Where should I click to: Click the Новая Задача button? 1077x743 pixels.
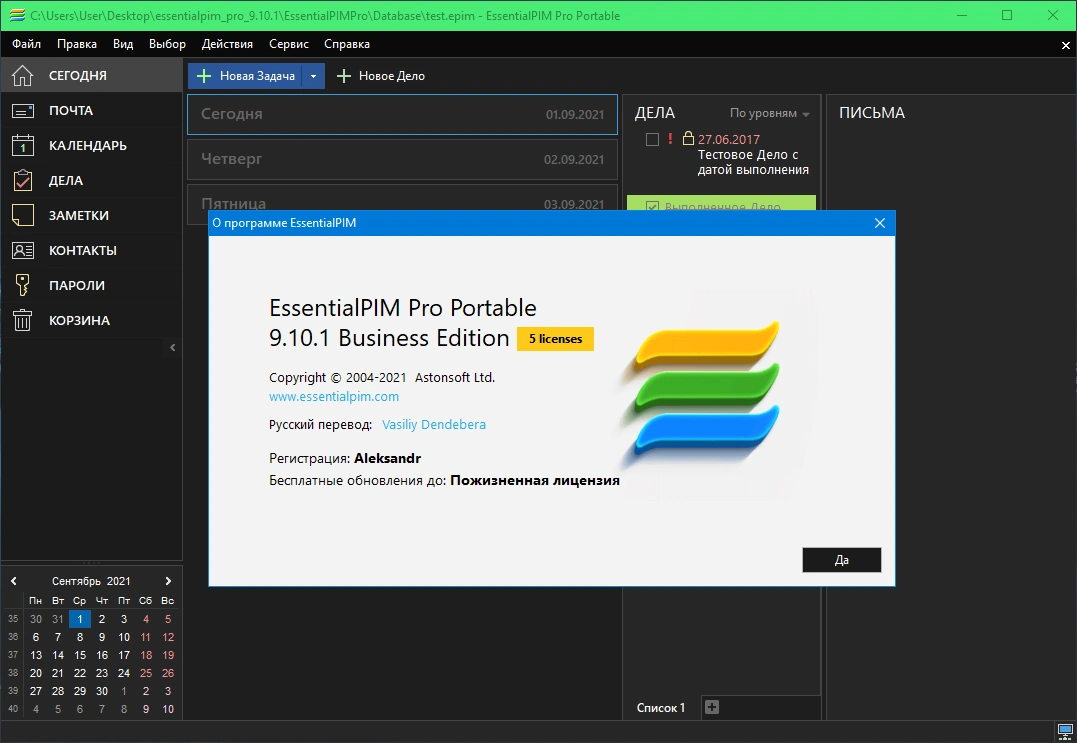point(246,76)
